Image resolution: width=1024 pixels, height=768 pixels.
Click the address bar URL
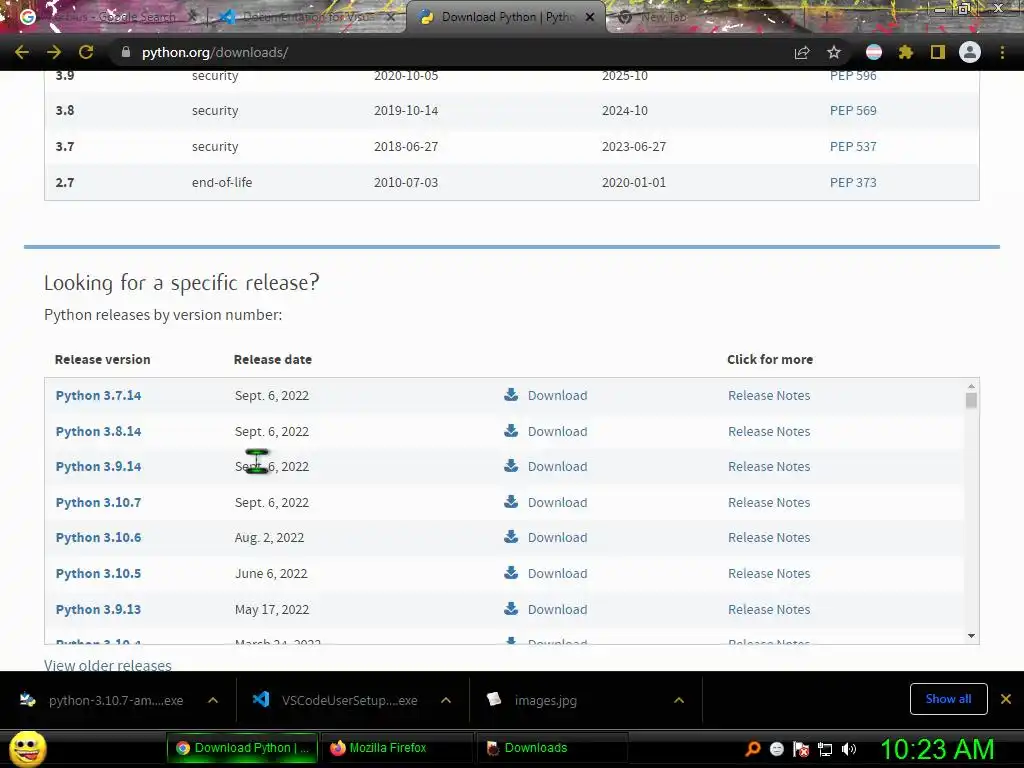(x=215, y=52)
